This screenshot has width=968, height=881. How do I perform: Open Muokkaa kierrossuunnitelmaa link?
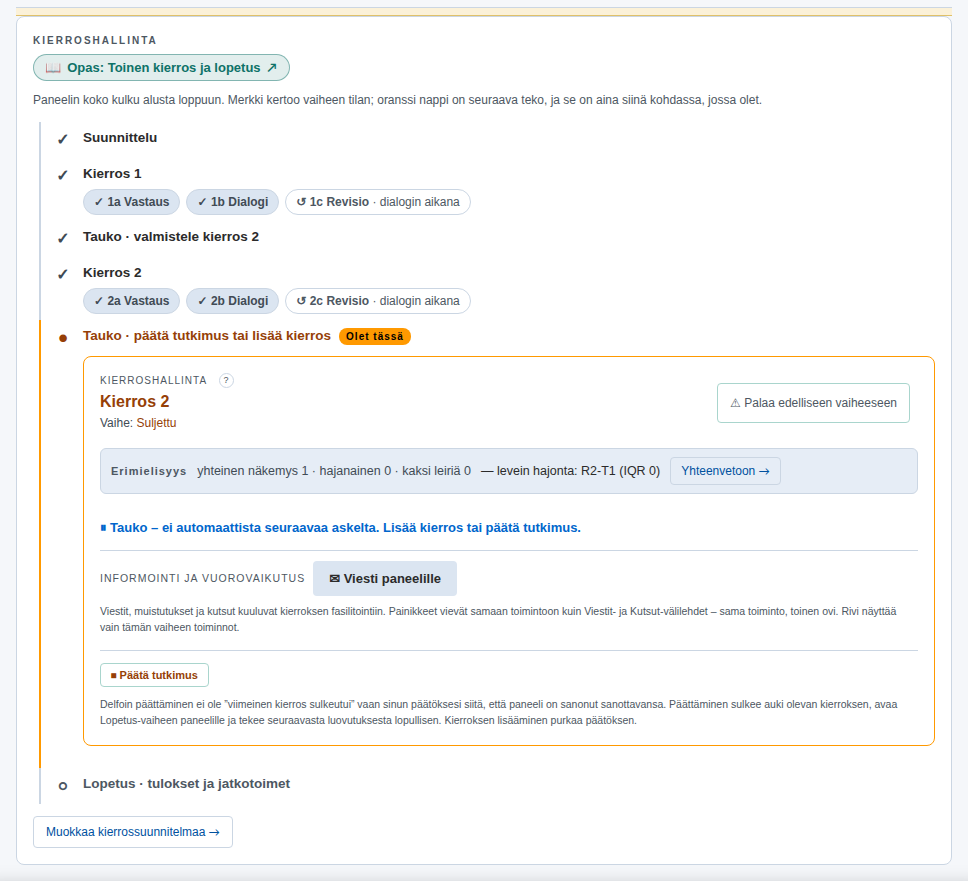133,832
